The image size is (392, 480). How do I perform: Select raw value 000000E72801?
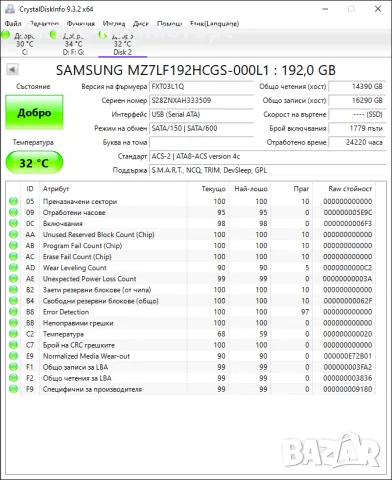click(348, 356)
